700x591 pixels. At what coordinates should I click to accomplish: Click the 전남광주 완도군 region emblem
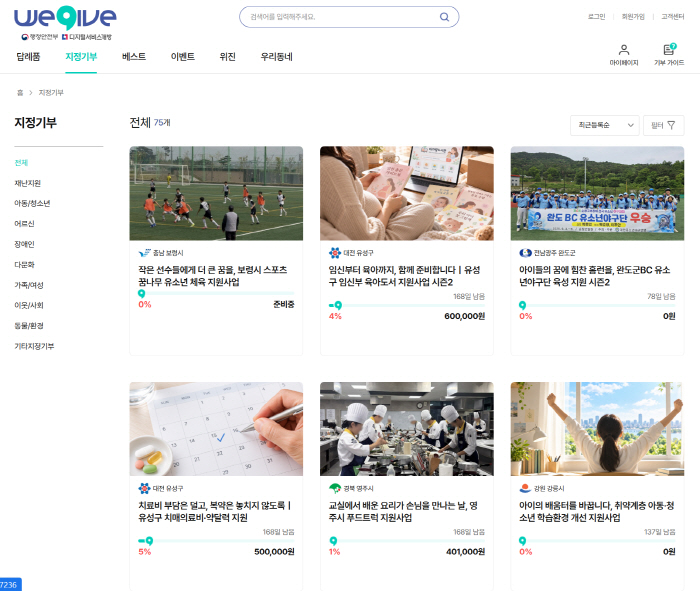click(x=525, y=253)
